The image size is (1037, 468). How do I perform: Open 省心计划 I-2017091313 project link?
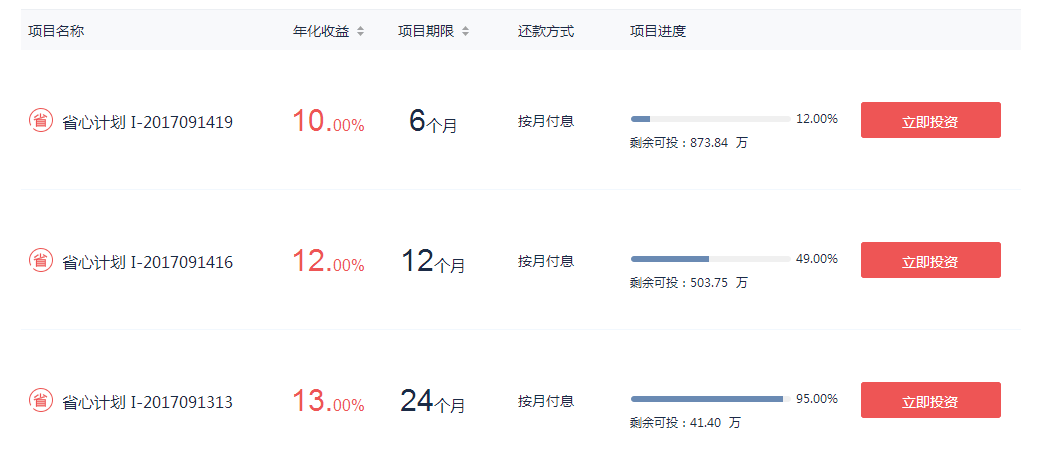click(x=147, y=402)
